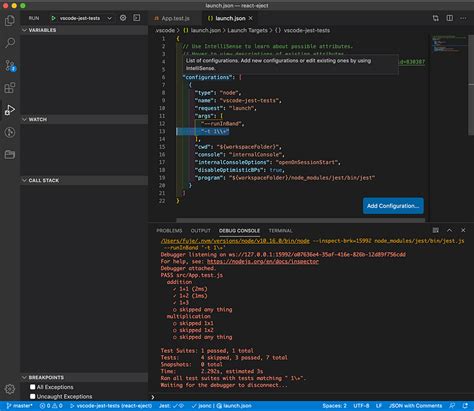Image resolution: width=474 pixels, height=411 pixels.
Task: Click Launch Targets breadcrumb segment
Action: click(247, 30)
